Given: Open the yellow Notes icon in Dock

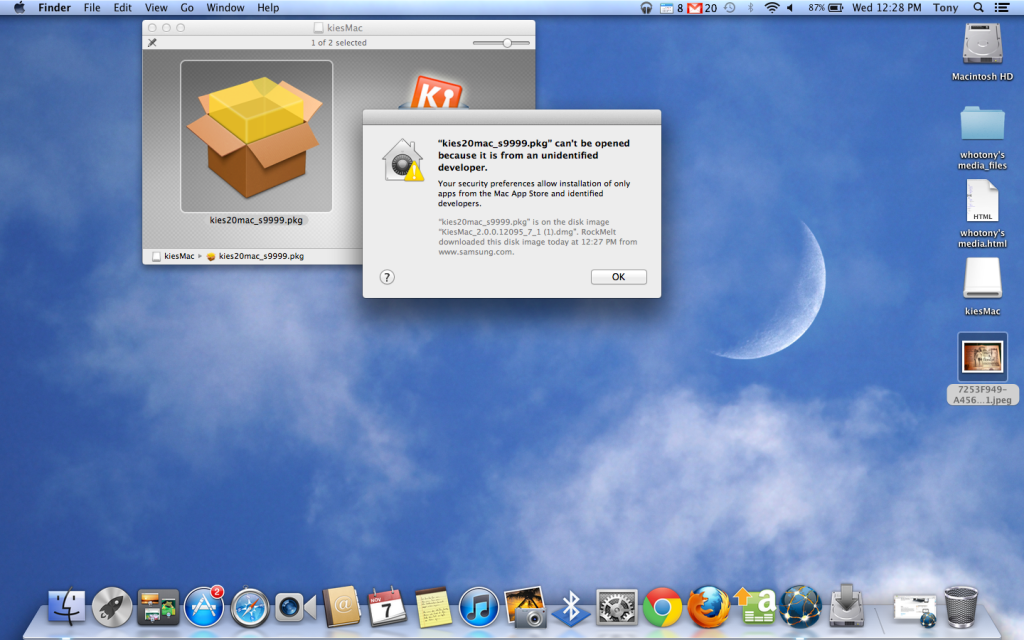Looking at the screenshot, I should pos(433,607).
